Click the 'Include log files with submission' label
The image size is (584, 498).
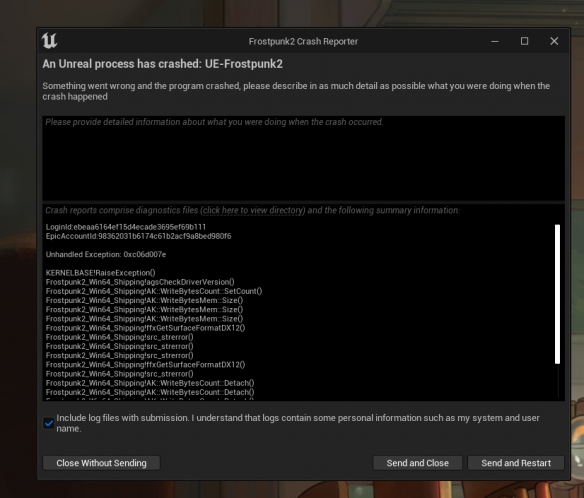298,423
